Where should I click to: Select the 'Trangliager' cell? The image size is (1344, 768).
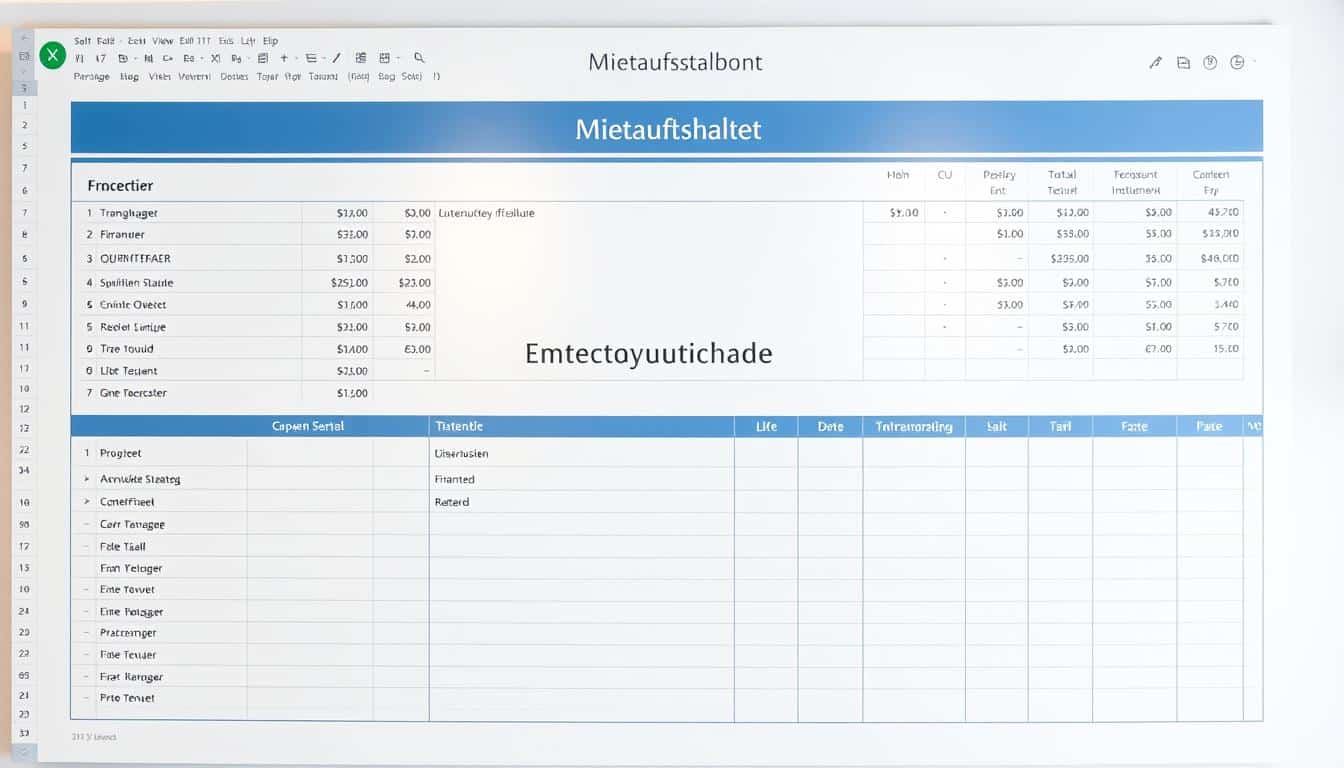point(129,213)
